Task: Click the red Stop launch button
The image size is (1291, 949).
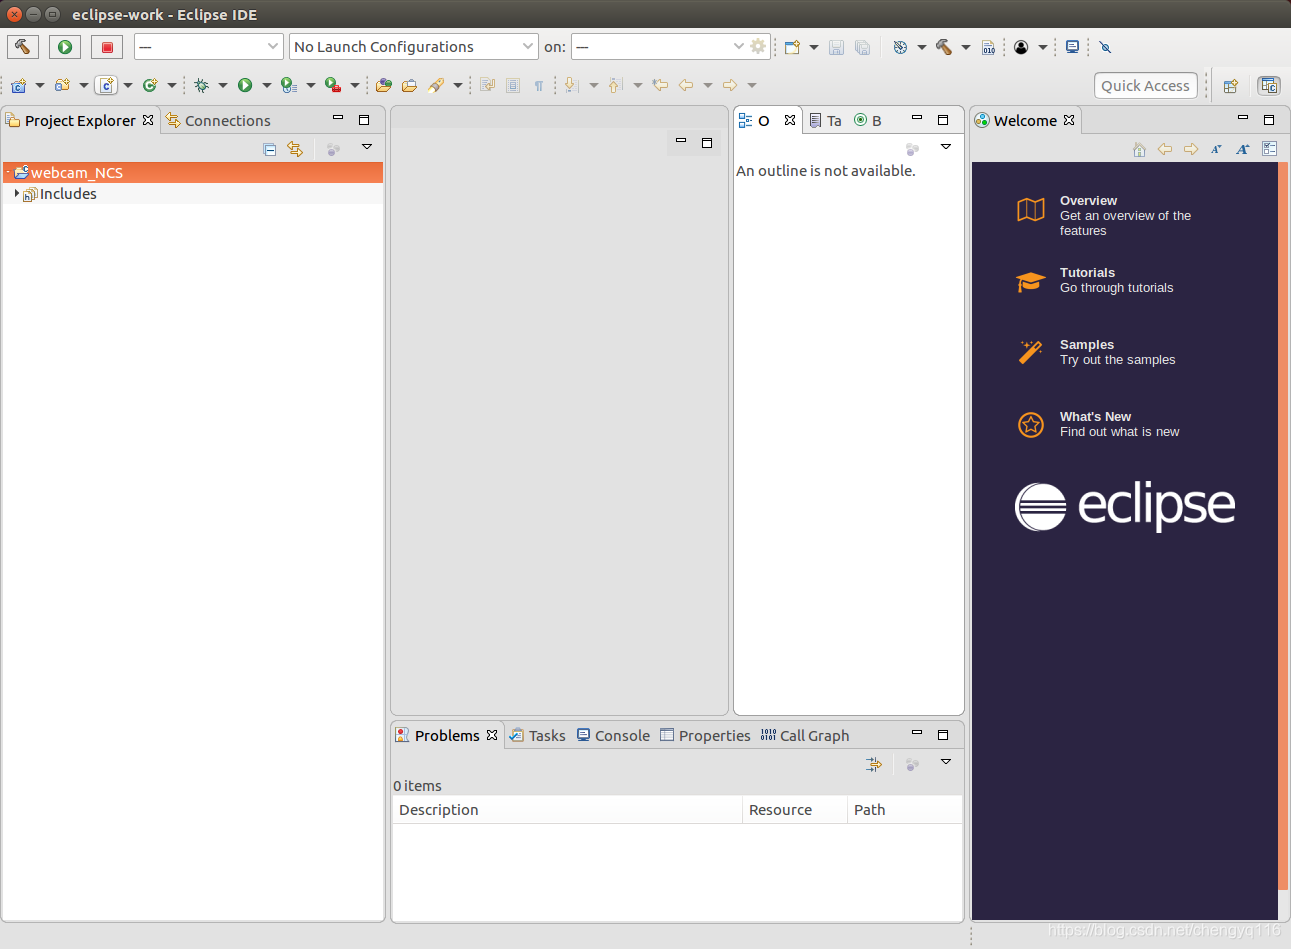Action: tap(107, 46)
